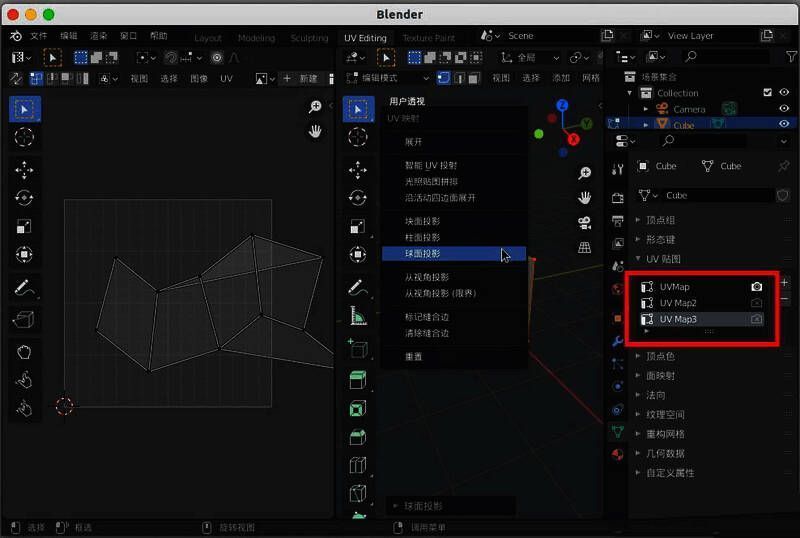Viewport: 800px width, 538px height.
Task: Click the zoom magnifier icon in UV editor
Action: click(315, 107)
